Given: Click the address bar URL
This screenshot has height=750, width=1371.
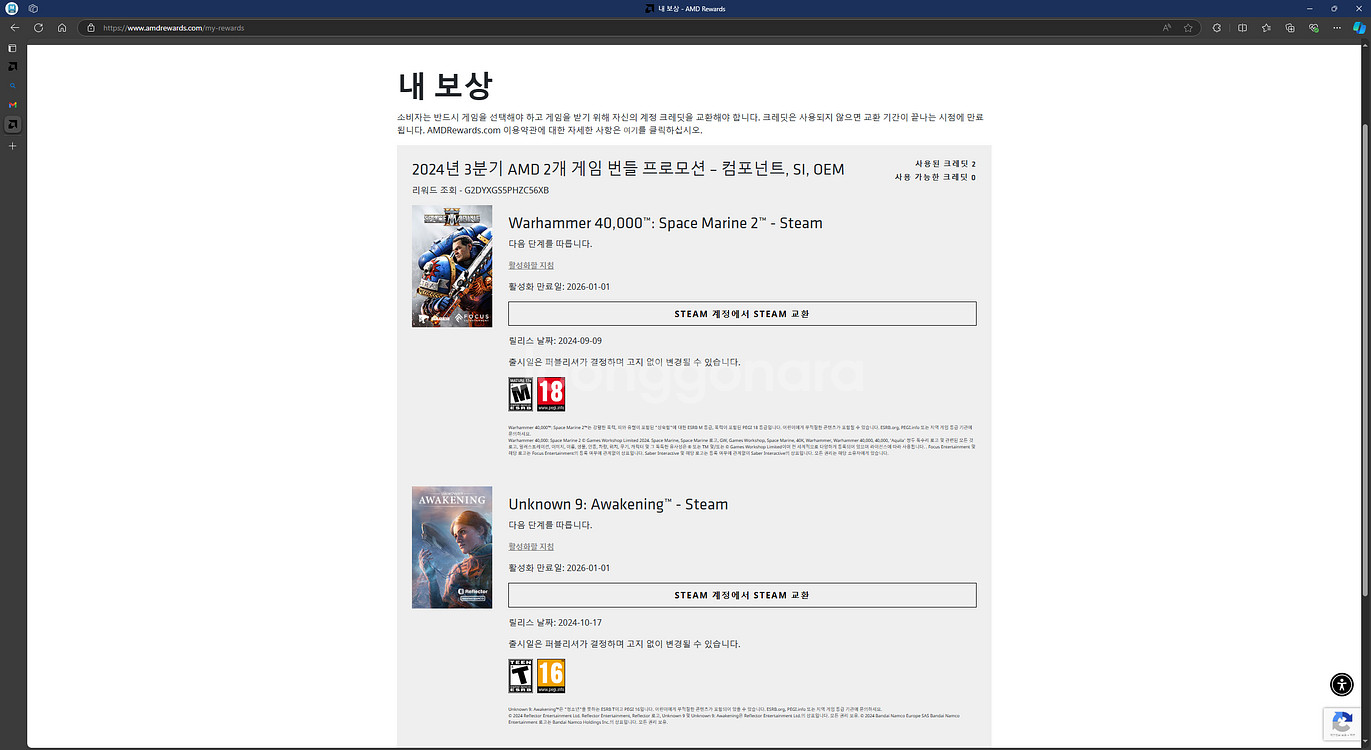Looking at the screenshot, I should [x=174, y=28].
